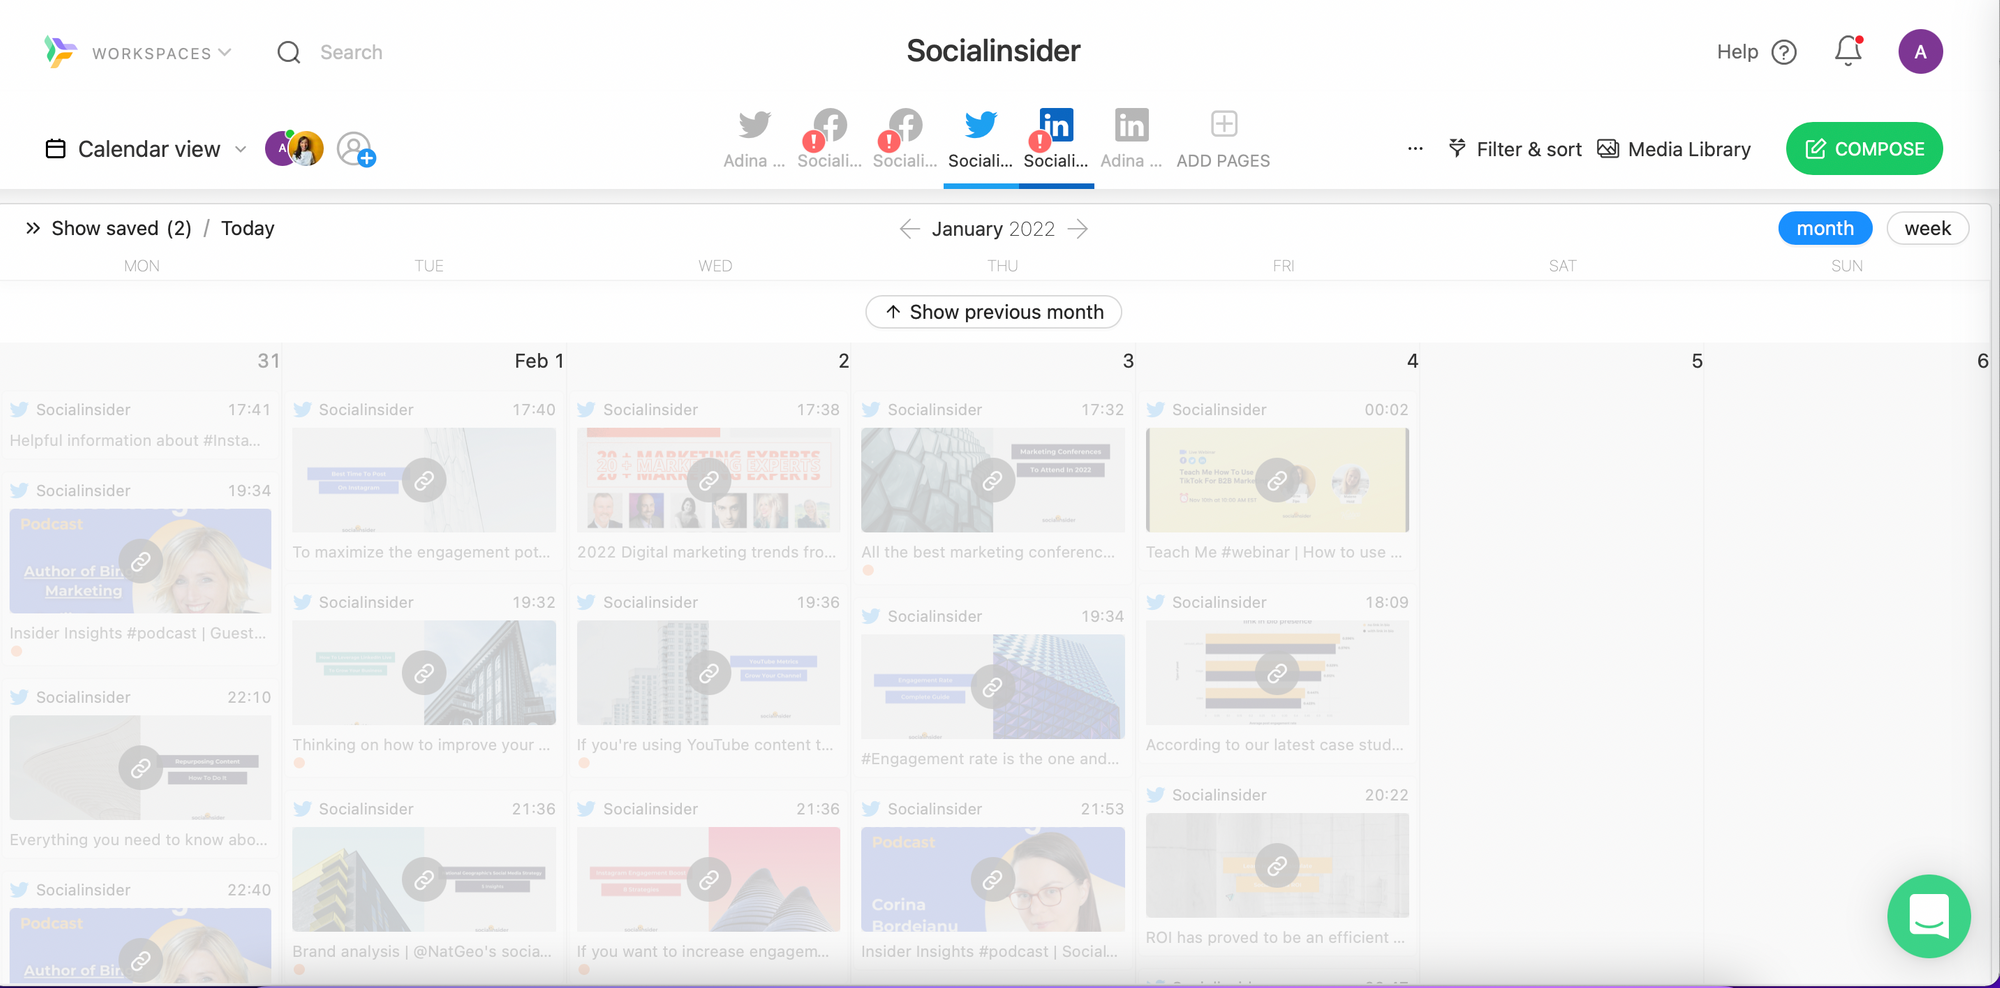The width and height of the screenshot is (2000, 988).
Task: Select the second Socialinsider Facebook page tab
Action: click(905, 139)
